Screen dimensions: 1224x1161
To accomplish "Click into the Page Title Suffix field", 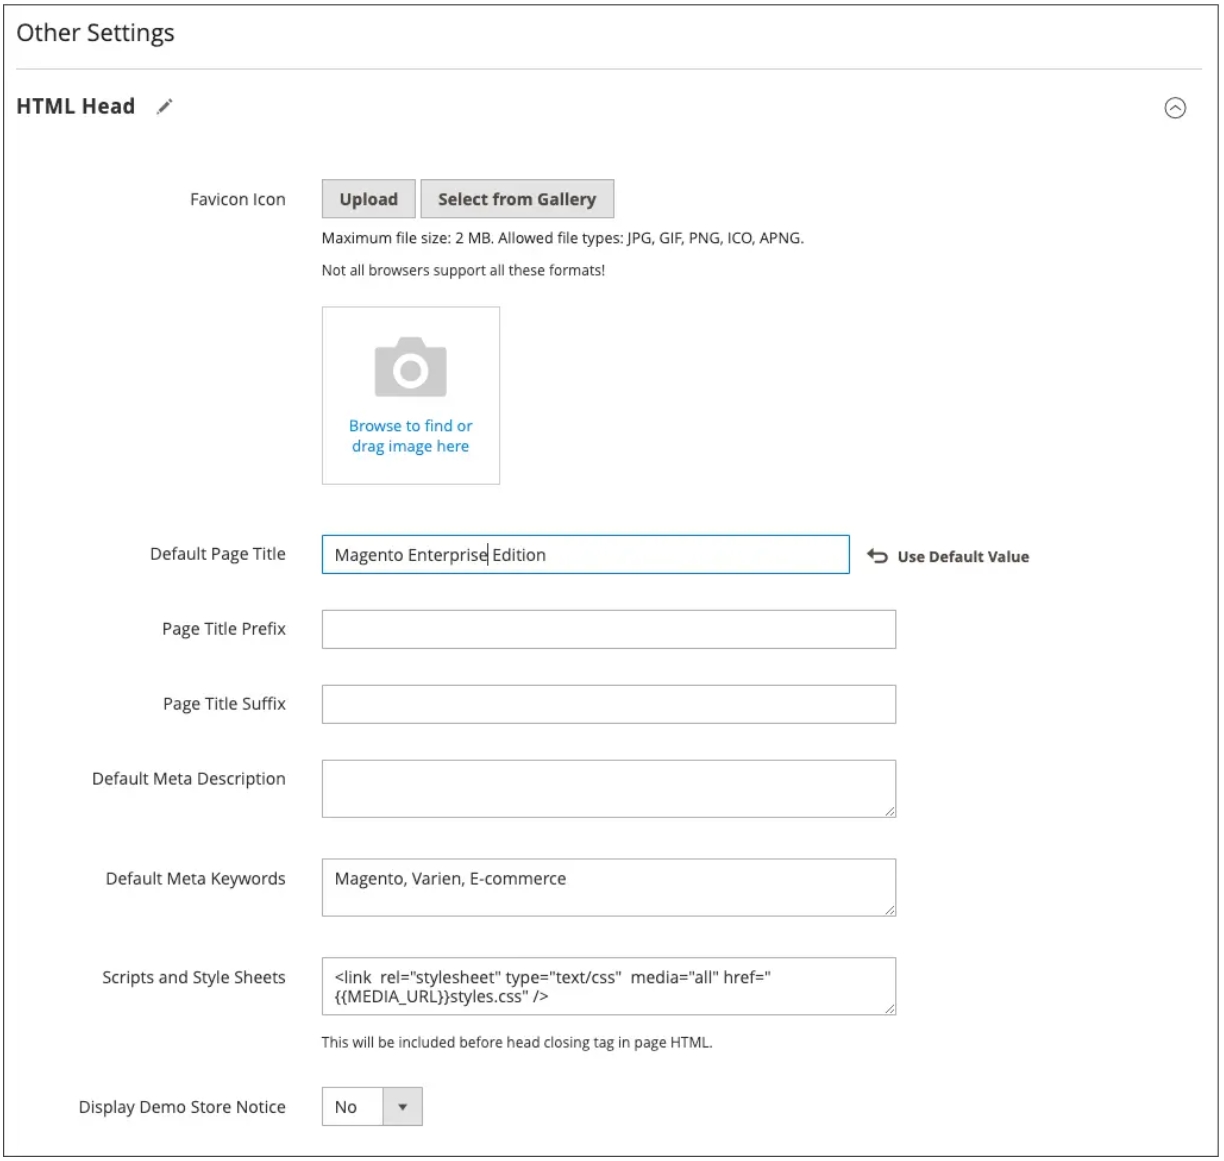I will click(x=608, y=704).
